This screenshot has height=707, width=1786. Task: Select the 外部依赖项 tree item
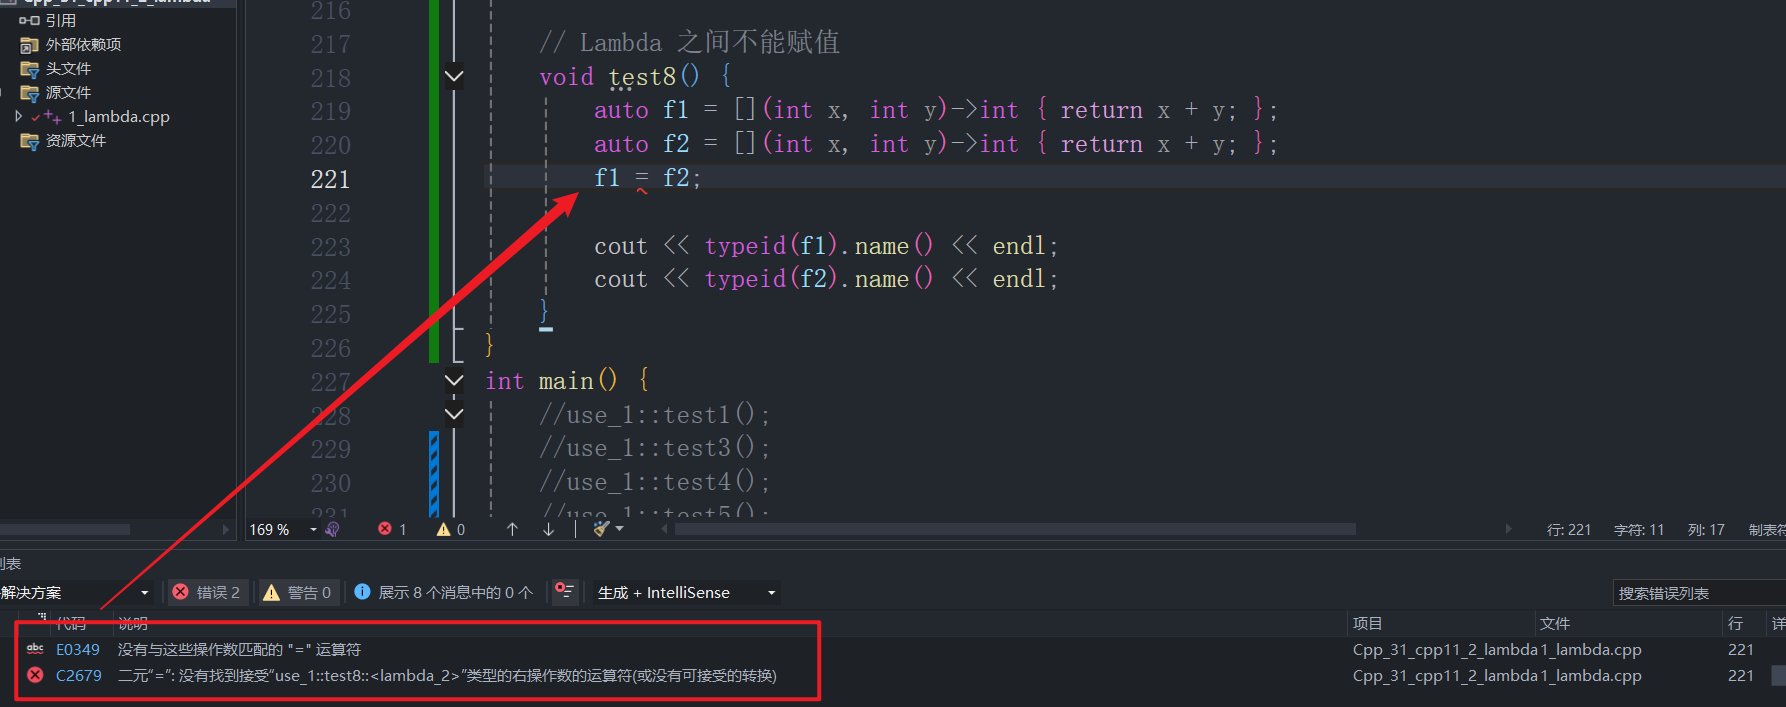click(x=83, y=45)
